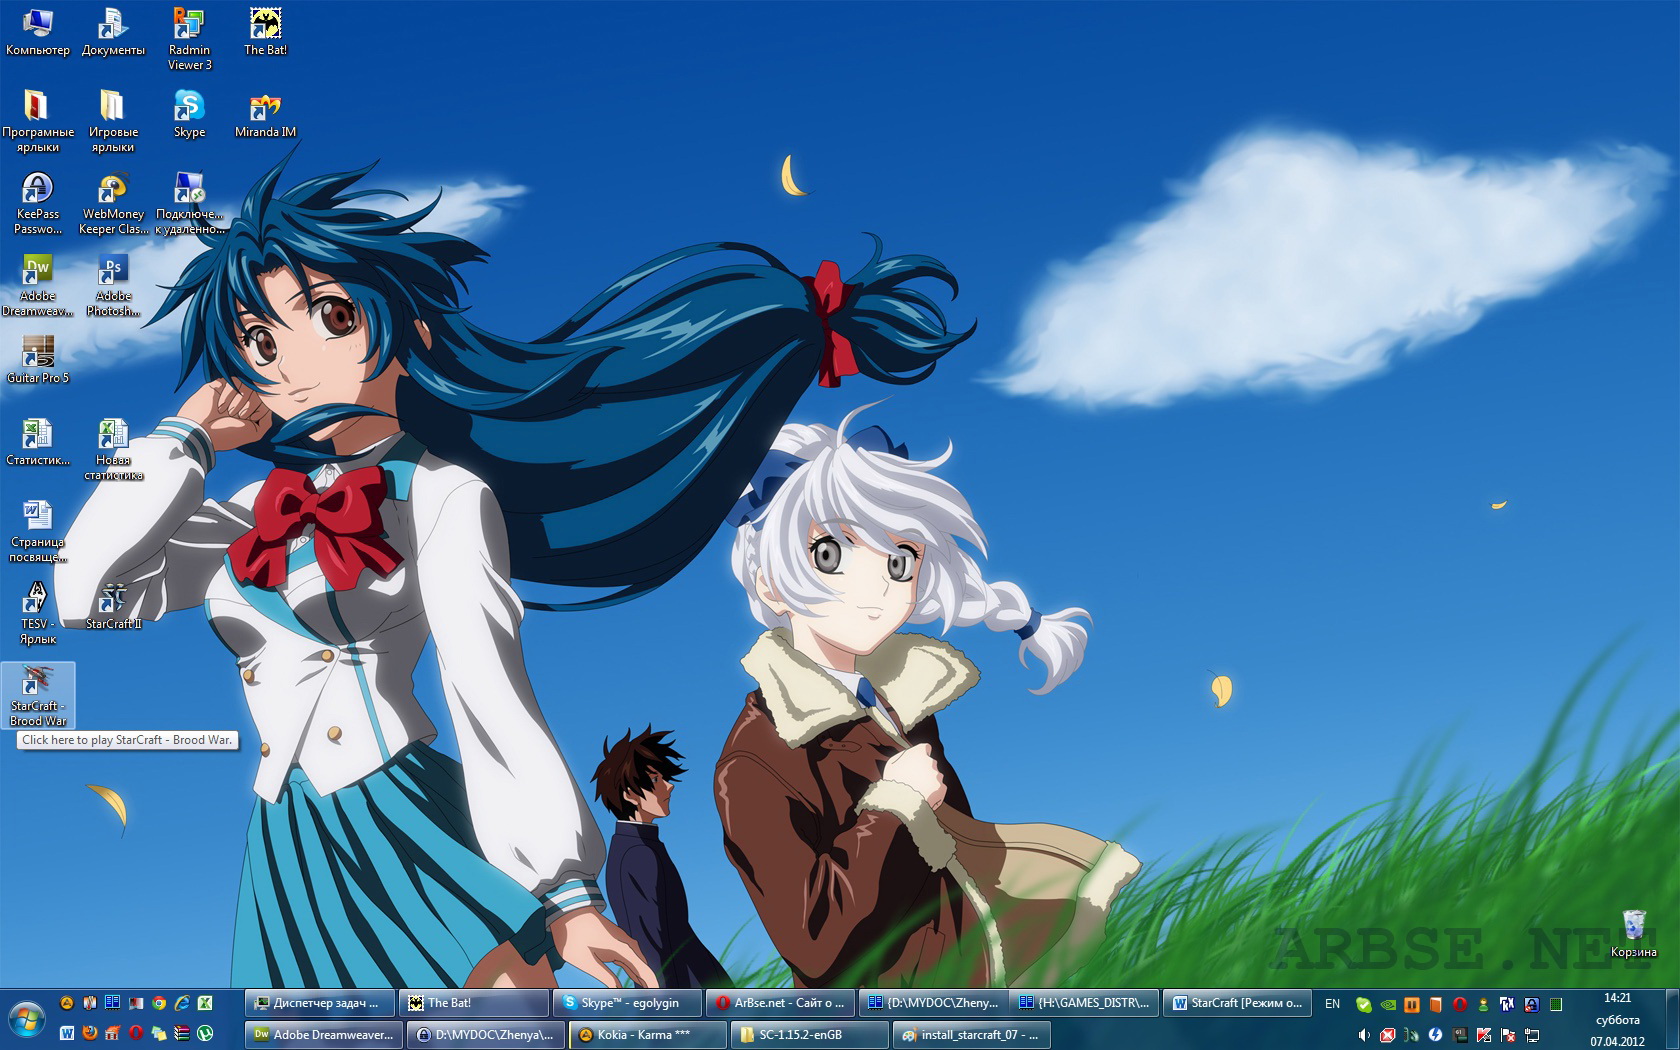Viewport: 1680px width, 1050px height.
Task: Open the Компьютер desktop icon
Action: [37, 31]
